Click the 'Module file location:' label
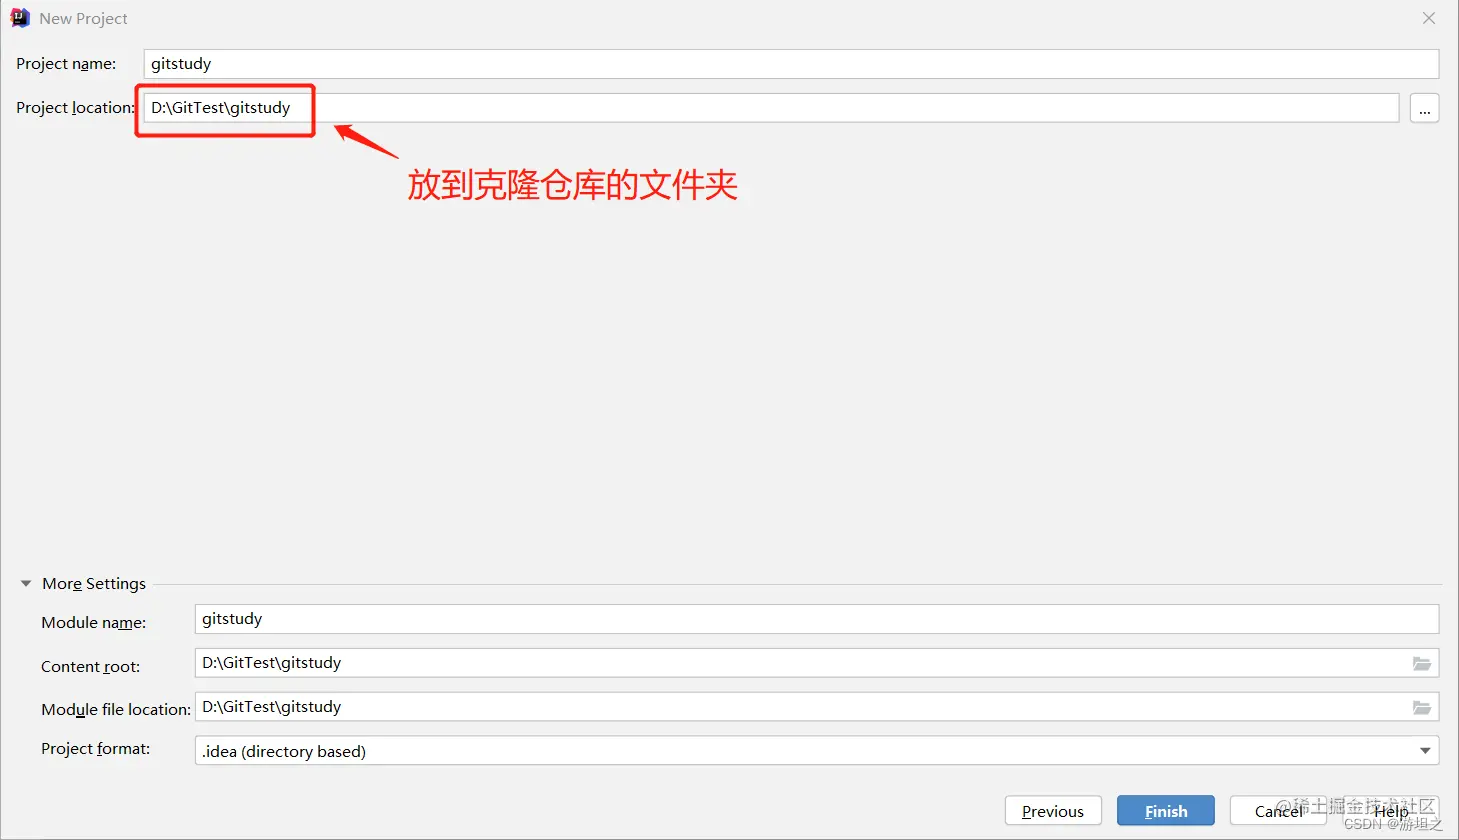Image resolution: width=1459 pixels, height=840 pixels. coord(116,710)
